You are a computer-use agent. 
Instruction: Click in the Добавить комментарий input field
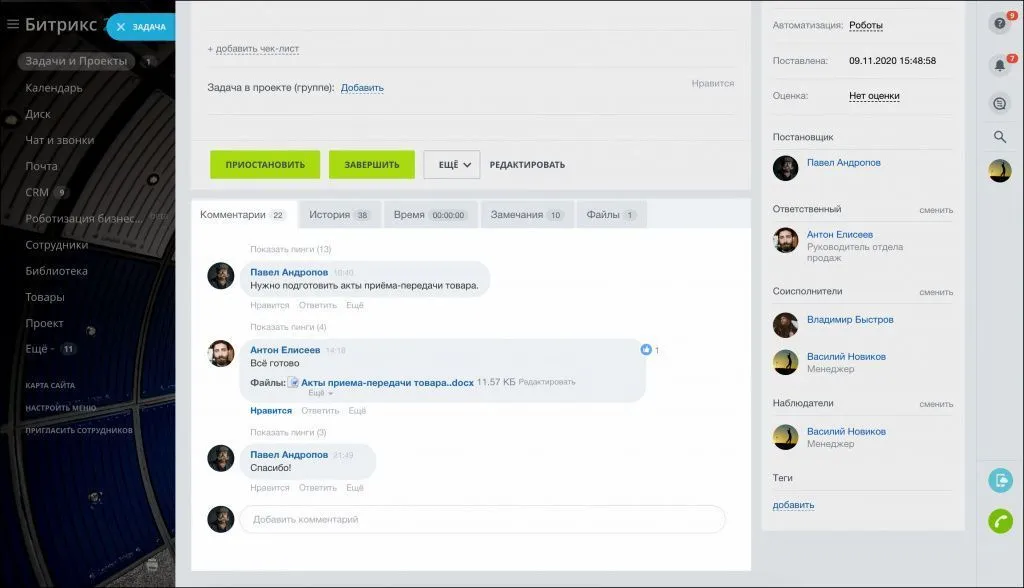point(482,519)
